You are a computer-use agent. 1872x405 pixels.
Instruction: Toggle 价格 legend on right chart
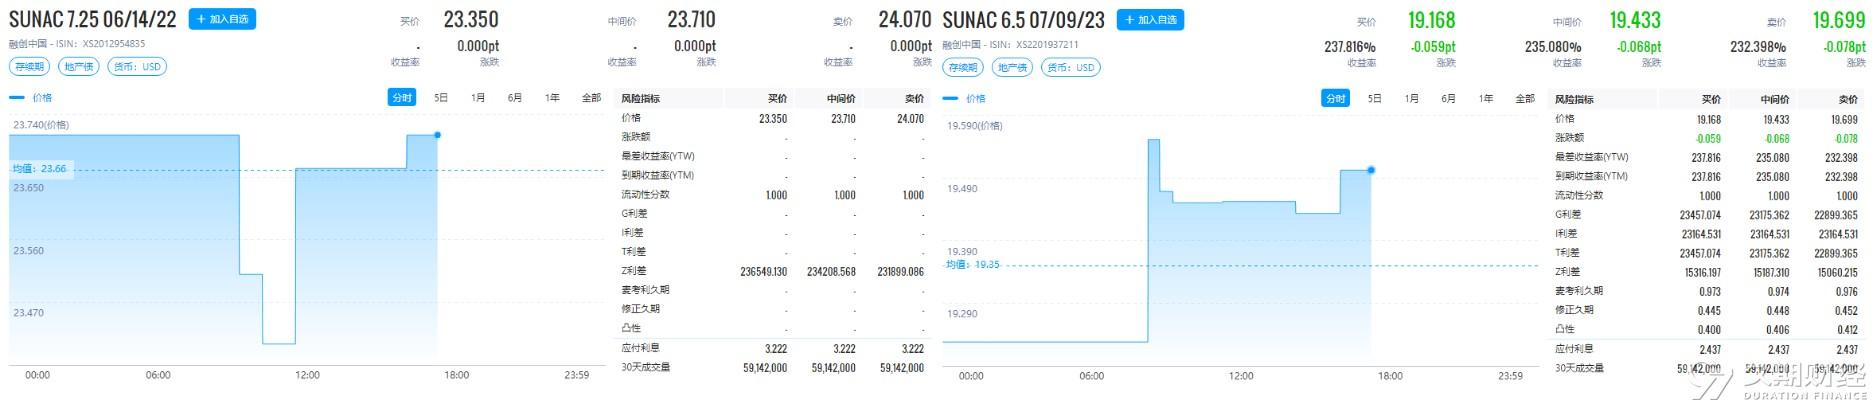(964, 98)
